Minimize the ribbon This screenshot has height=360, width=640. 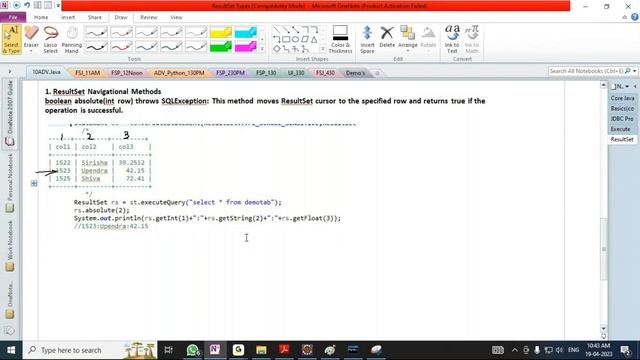tap(624, 17)
